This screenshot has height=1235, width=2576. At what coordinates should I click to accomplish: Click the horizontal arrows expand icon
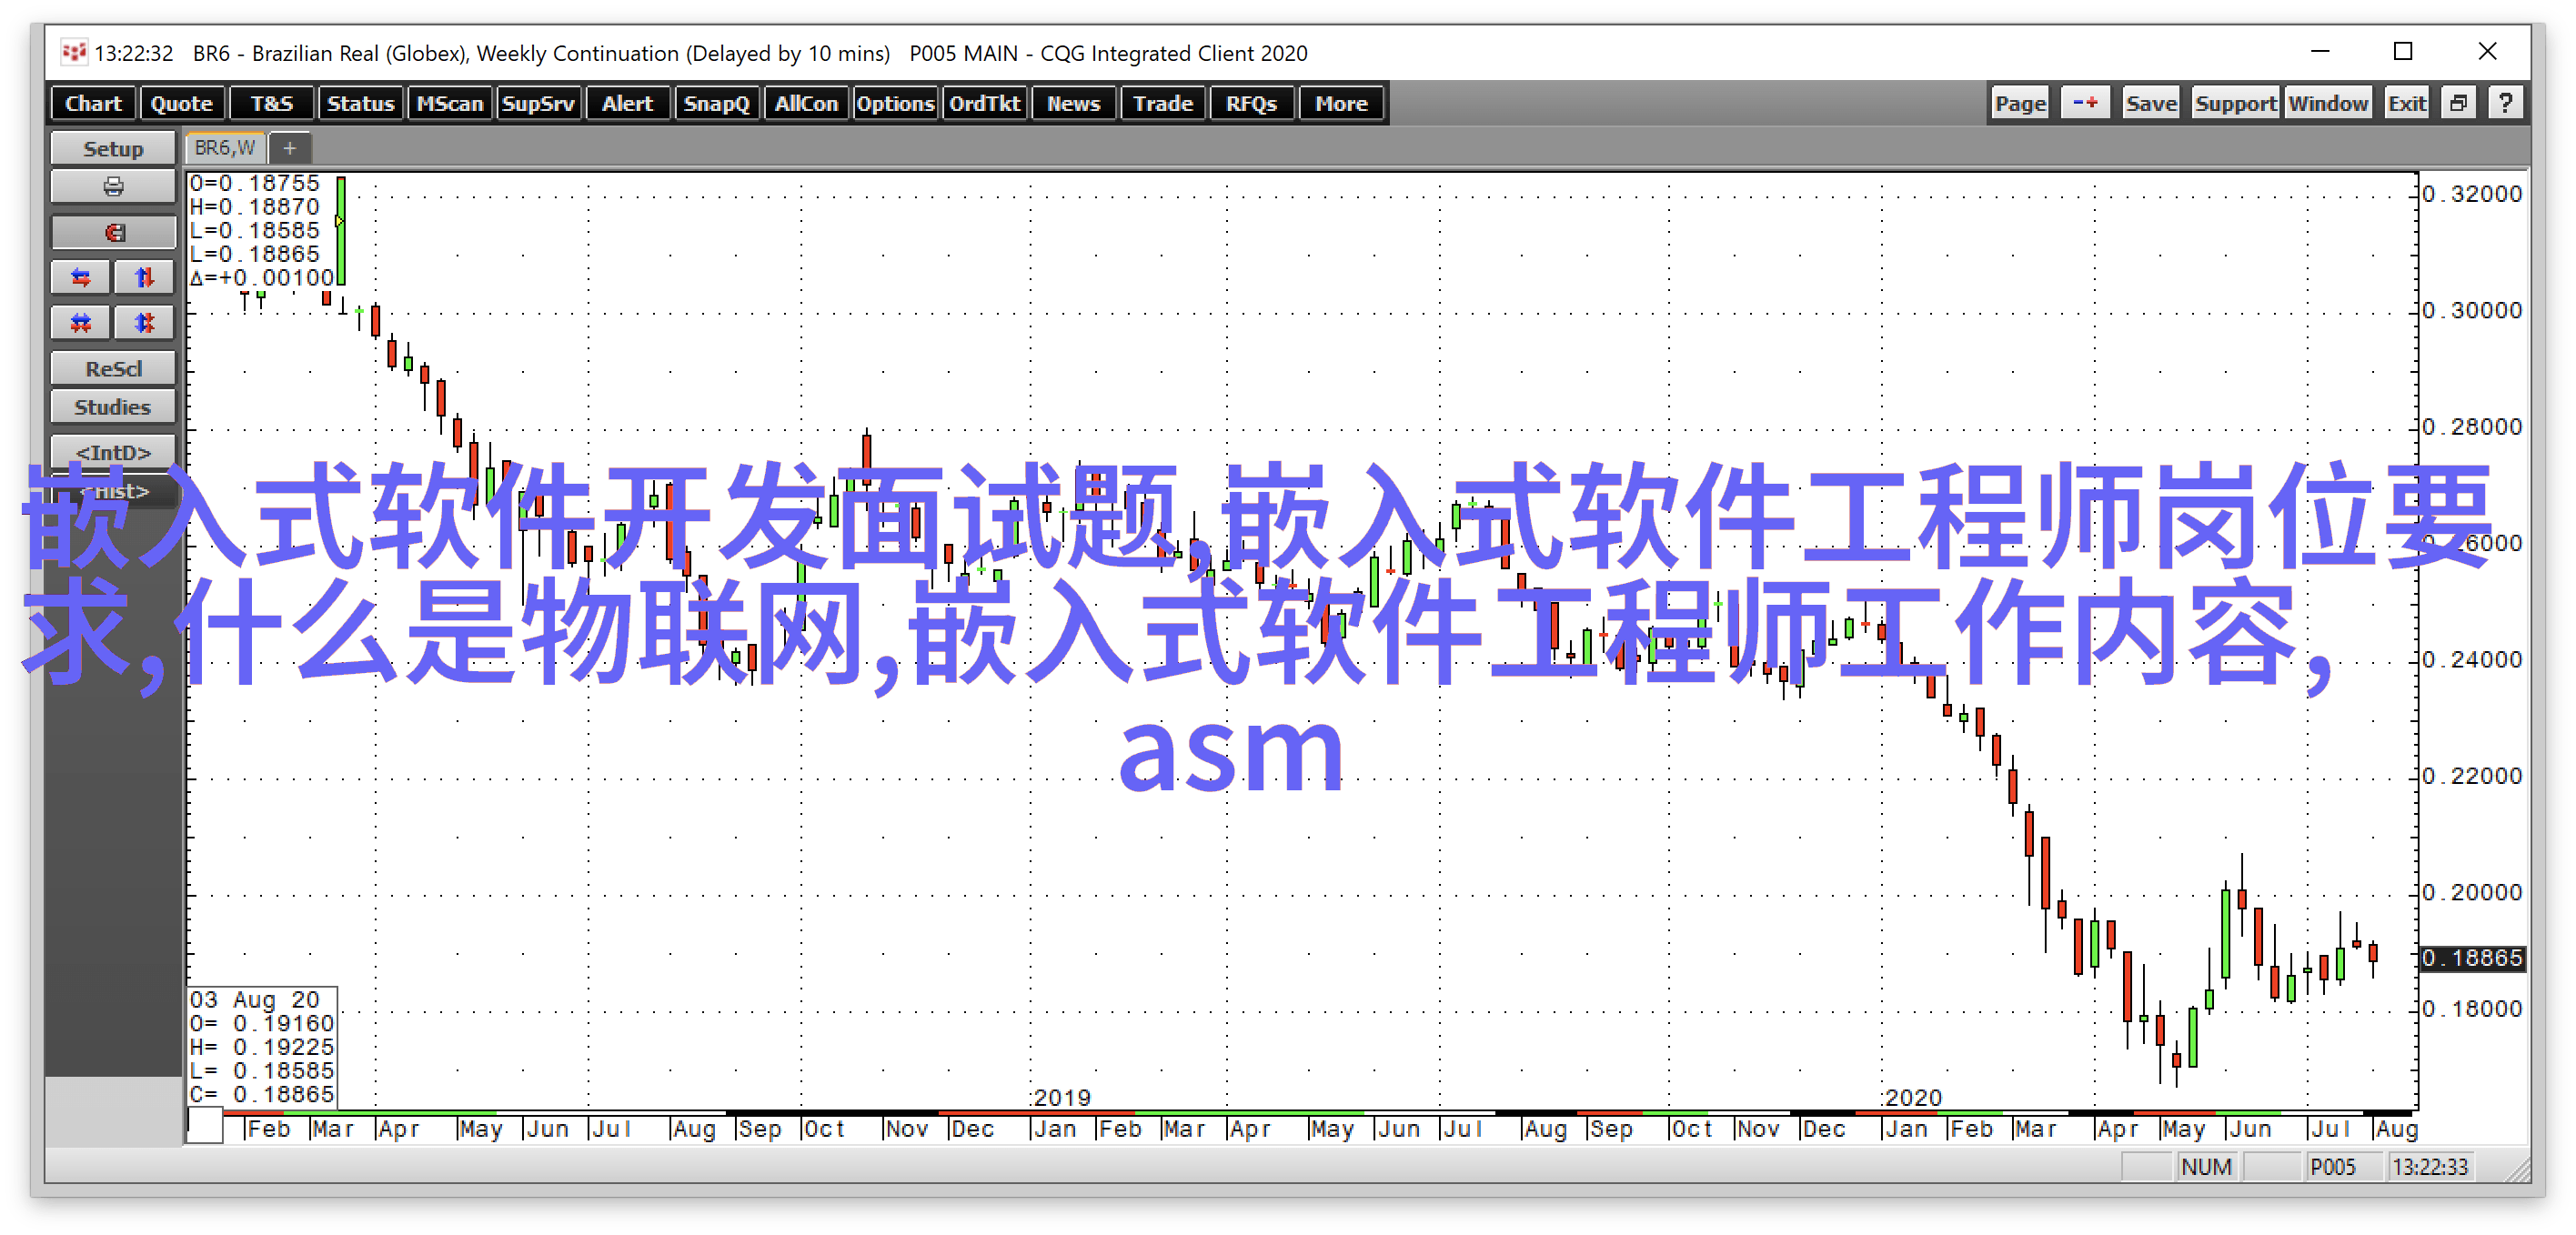point(80,278)
